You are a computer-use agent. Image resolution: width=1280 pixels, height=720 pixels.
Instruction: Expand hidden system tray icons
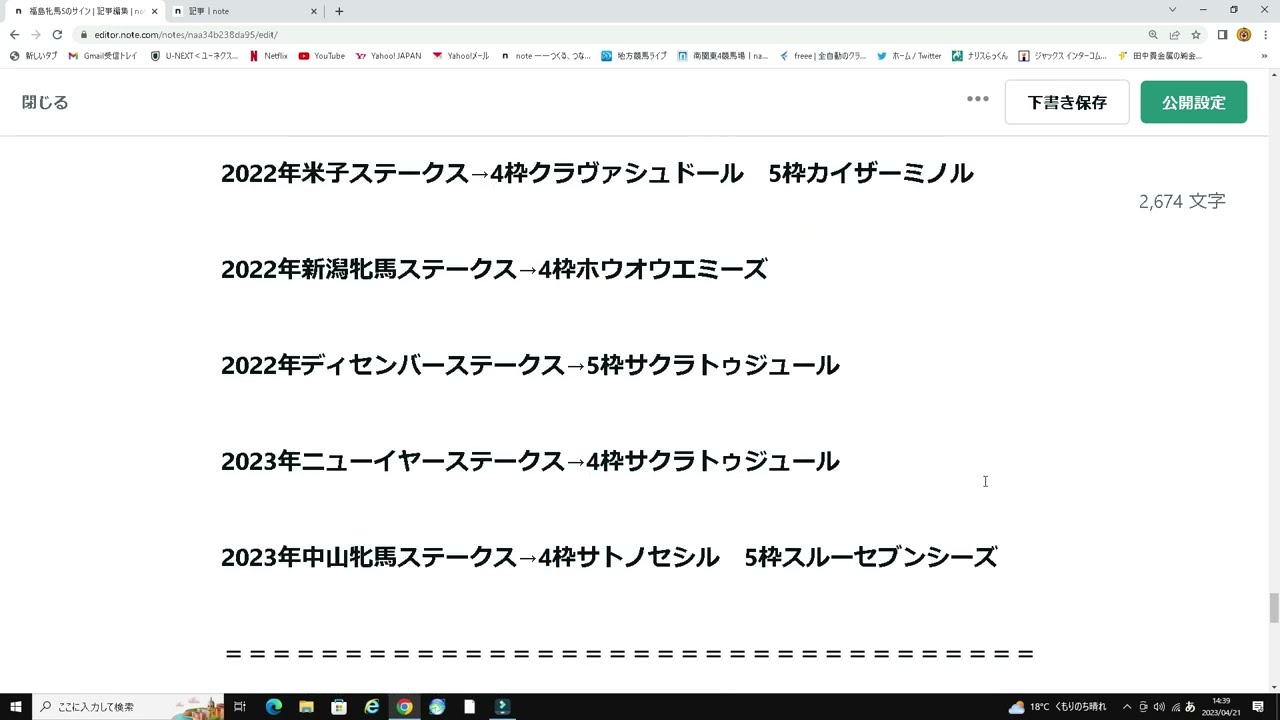tap(1127, 707)
